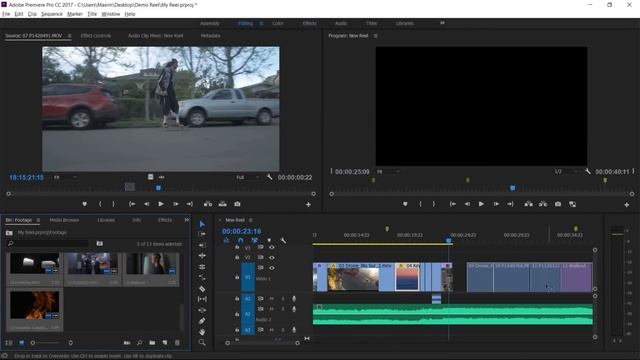Select the Hand tool

202,332
